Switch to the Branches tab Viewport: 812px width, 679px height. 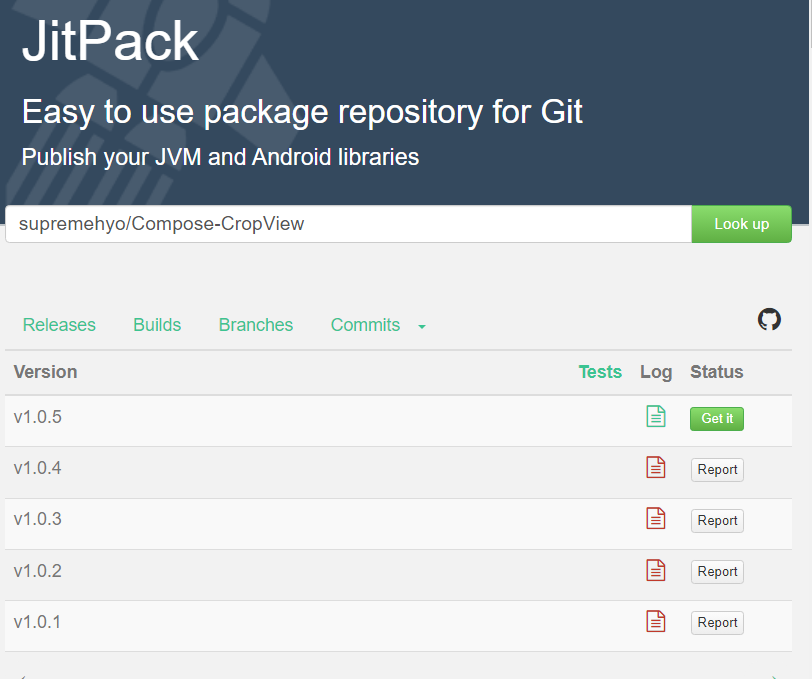(256, 325)
